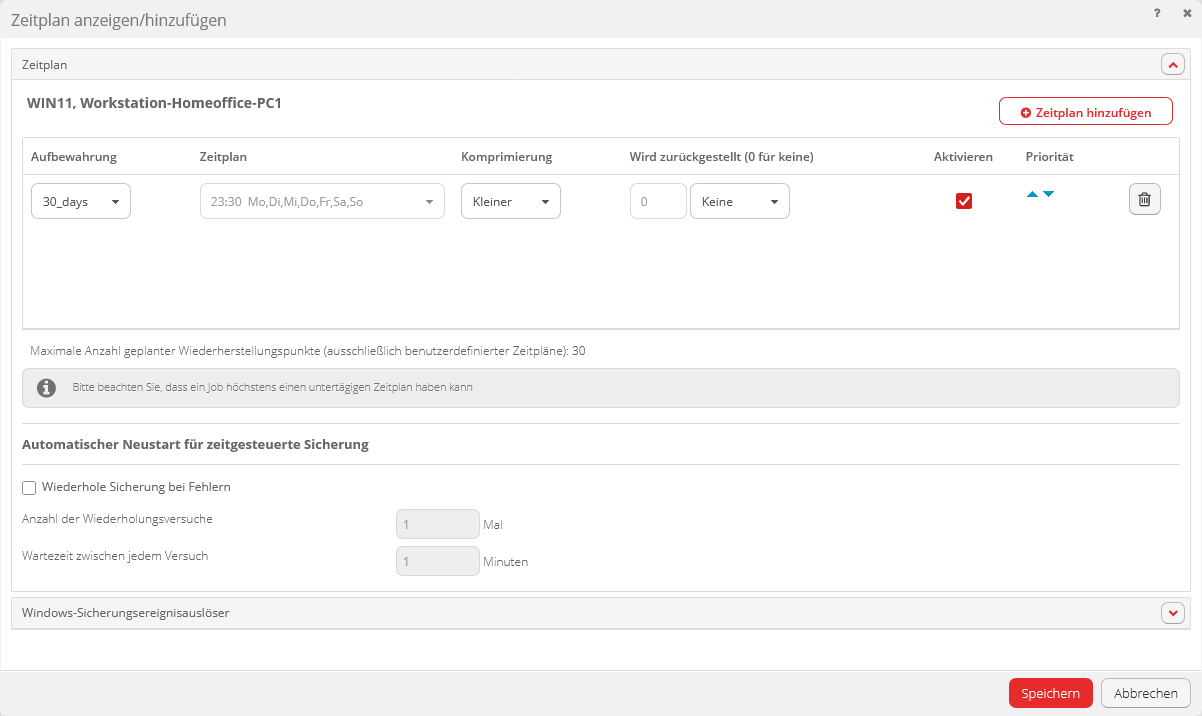The height and width of the screenshot is (716, 1202).
Task: Toggle the Aktivieren checkbox
Action: click(x=964, y=201)
